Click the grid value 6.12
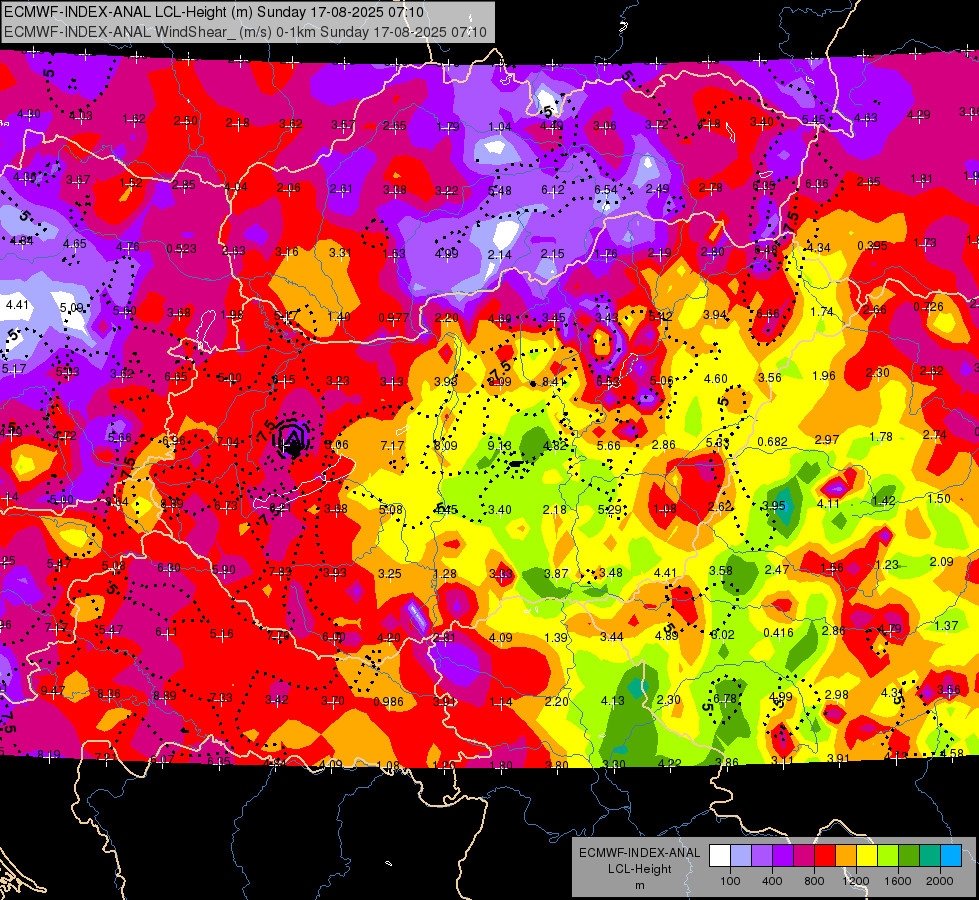 553,190
